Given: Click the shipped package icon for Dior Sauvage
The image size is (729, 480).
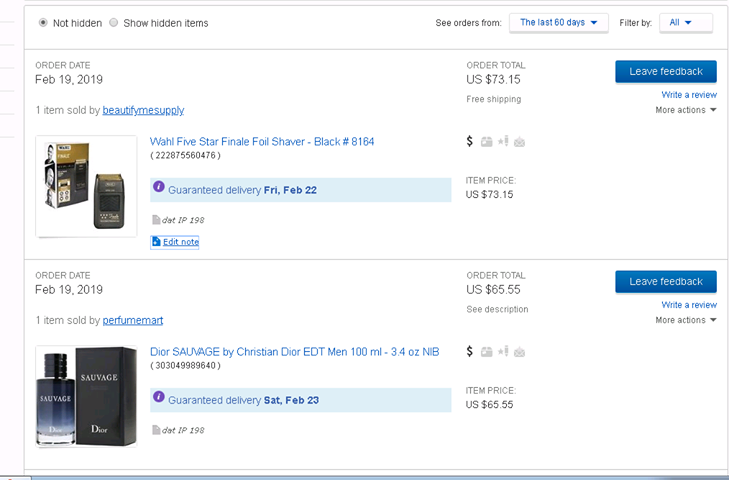Looking at the screenshot, I should 486,352.
